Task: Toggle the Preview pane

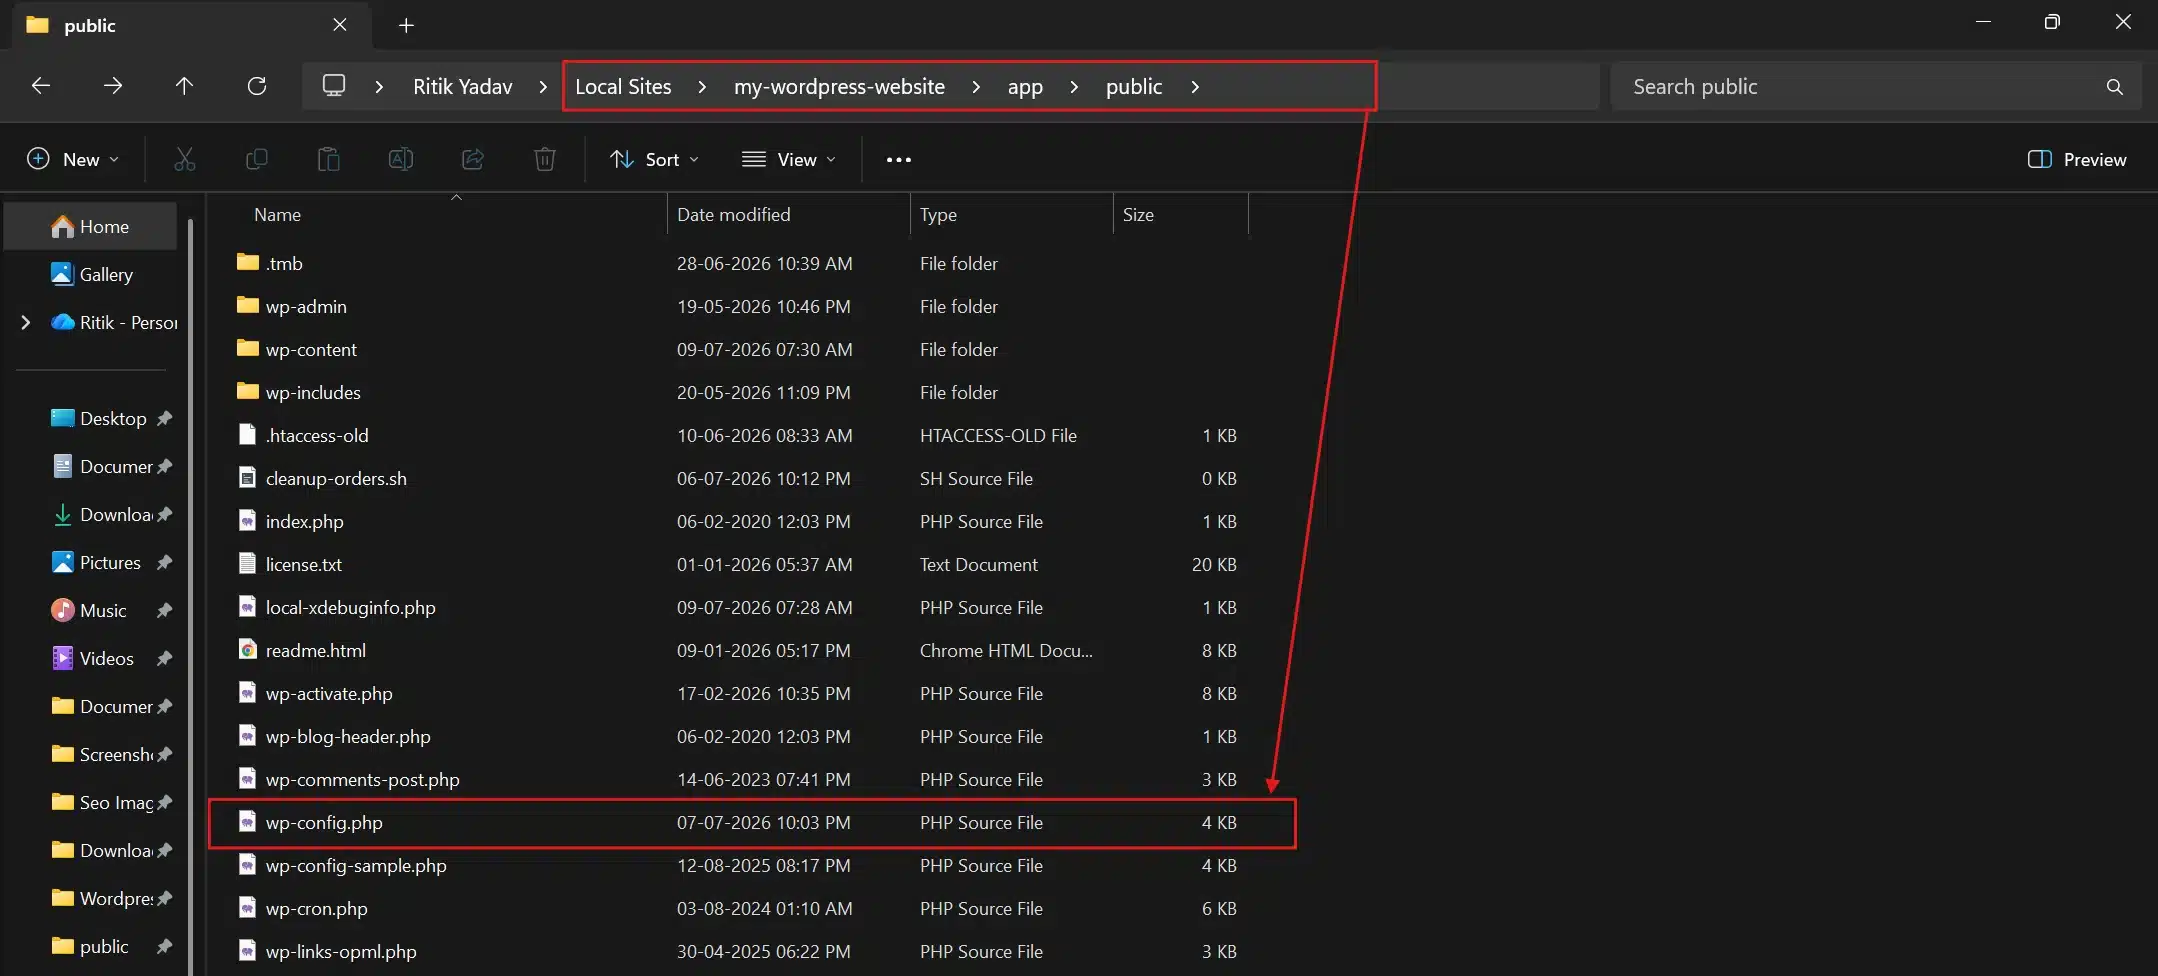Action: [2077, 159]
